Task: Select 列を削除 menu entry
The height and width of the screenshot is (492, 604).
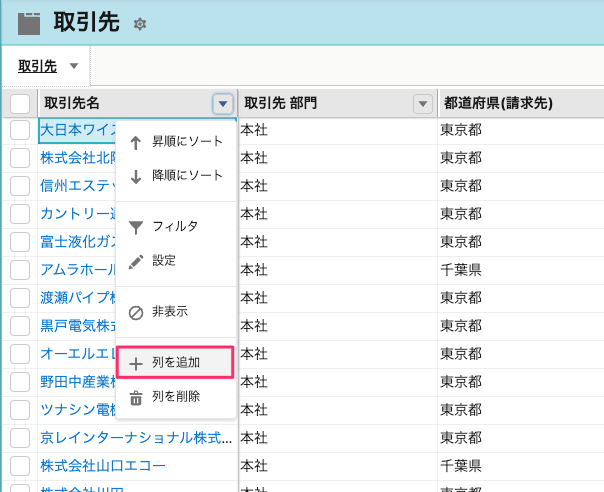Action: point(176,397)
